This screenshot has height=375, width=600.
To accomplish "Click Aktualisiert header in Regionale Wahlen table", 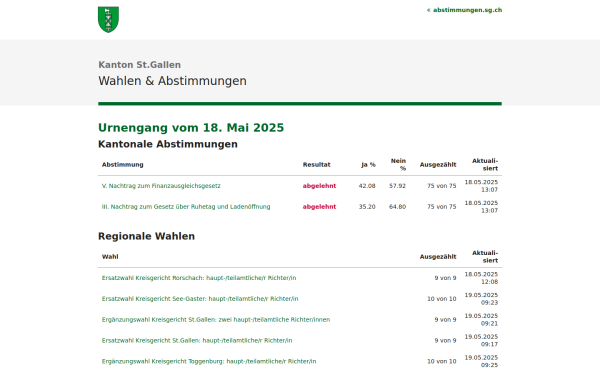I will [485, 257].
